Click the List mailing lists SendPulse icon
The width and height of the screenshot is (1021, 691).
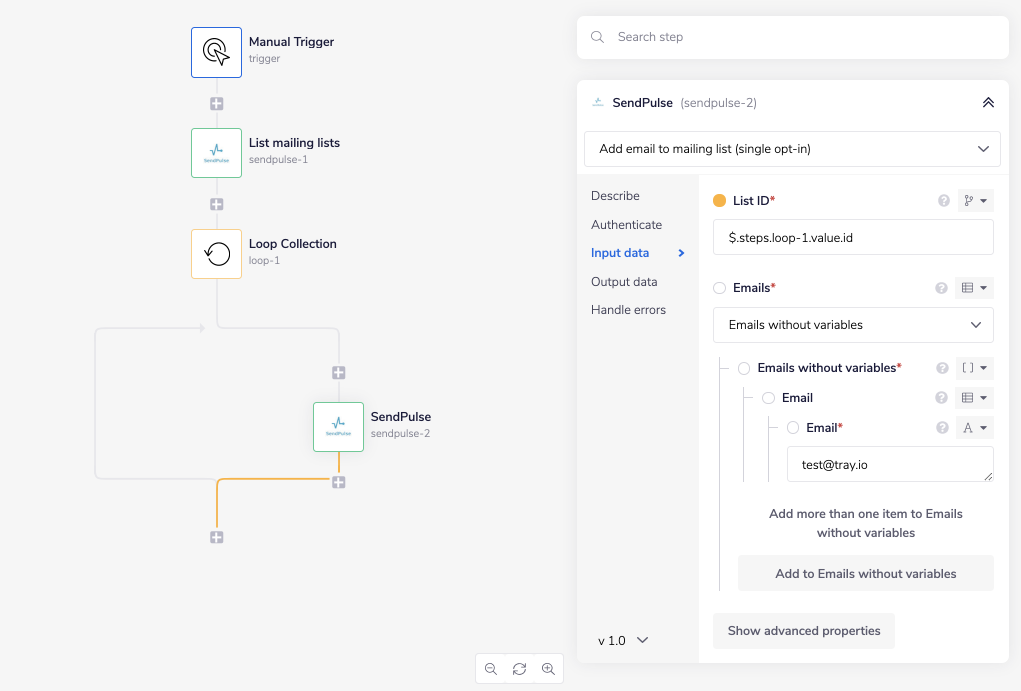point(216,153)
